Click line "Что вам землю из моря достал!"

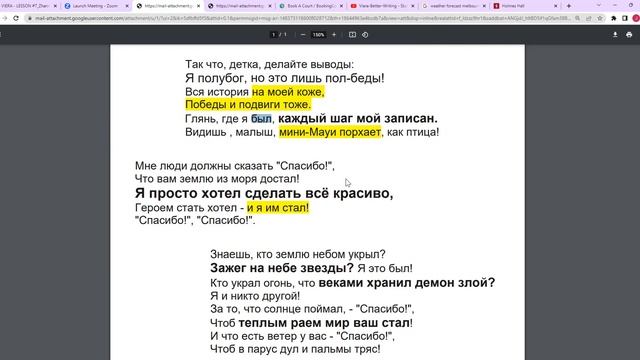click(x=217, y=179)
